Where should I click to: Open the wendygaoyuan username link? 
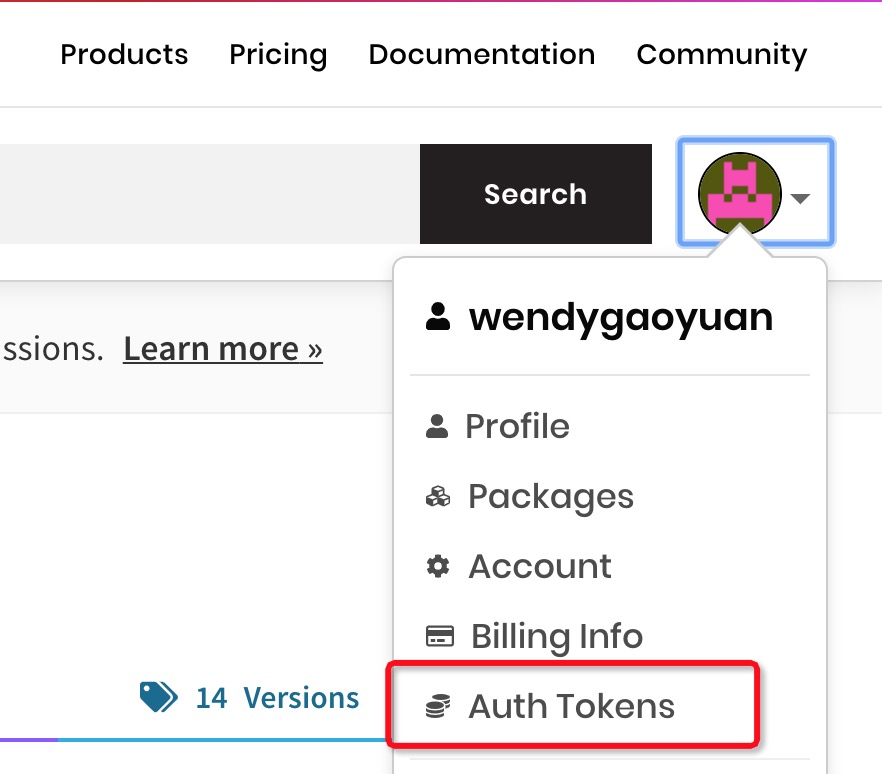(x=620, y=318)
